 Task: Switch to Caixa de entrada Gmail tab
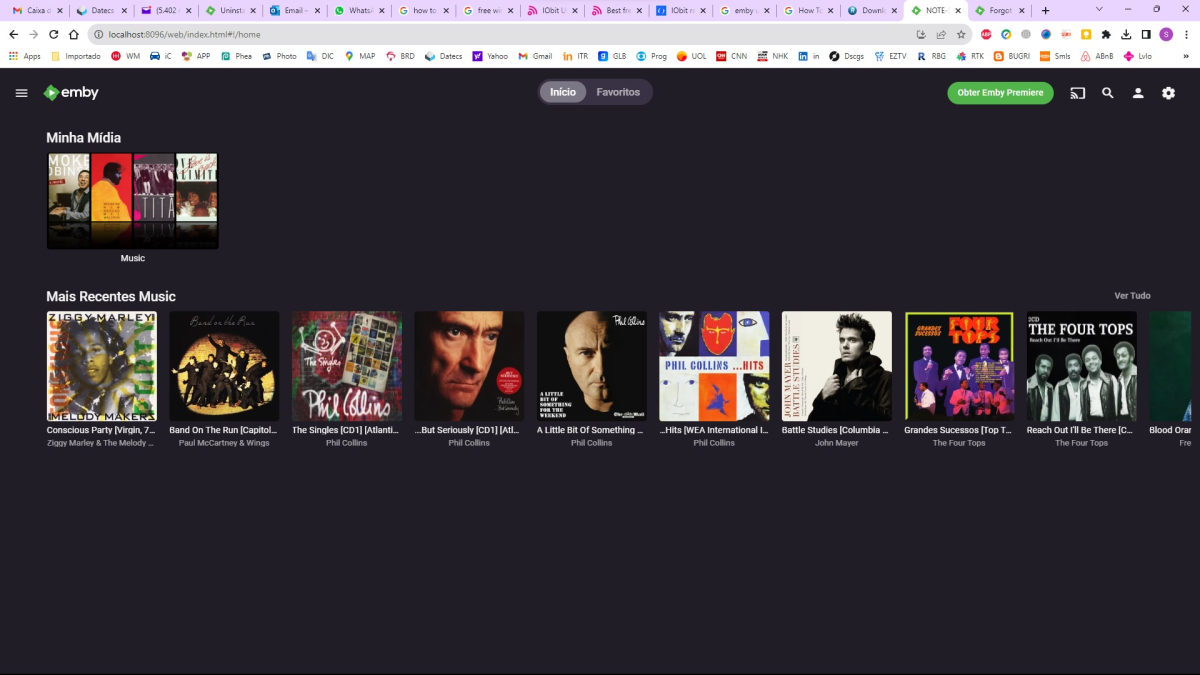(x=39, y=10)
